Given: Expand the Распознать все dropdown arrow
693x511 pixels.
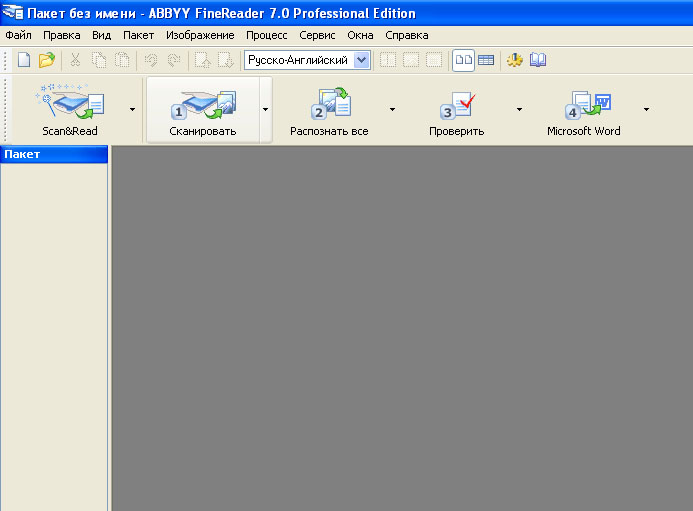Looking at the screenshot, I should (392, 109).
